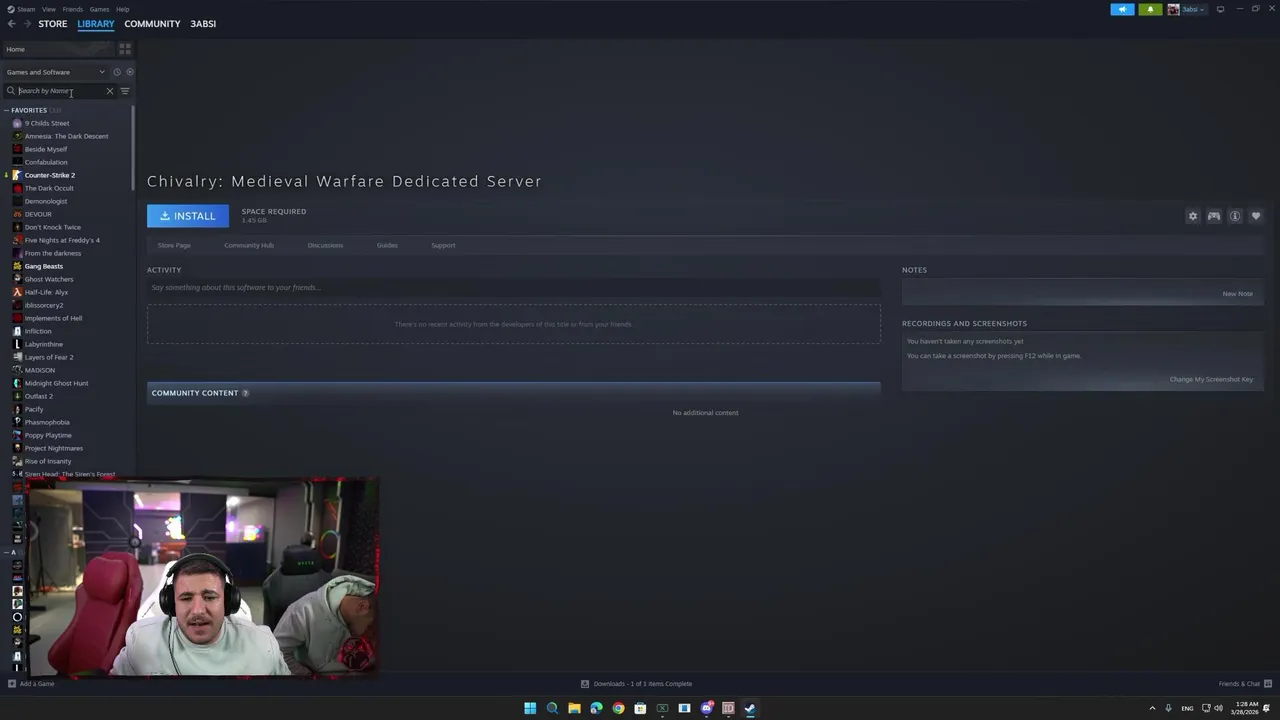
Task: Open the Downloads status bar
Action: [x=637, y=684]
